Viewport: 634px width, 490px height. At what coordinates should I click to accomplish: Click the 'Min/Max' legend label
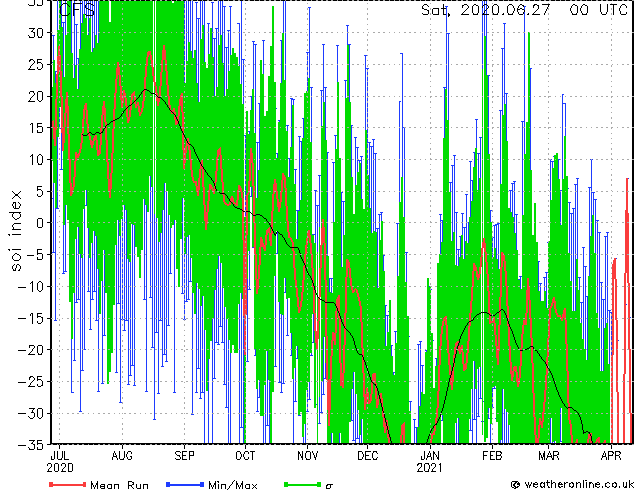click(232, 485)
